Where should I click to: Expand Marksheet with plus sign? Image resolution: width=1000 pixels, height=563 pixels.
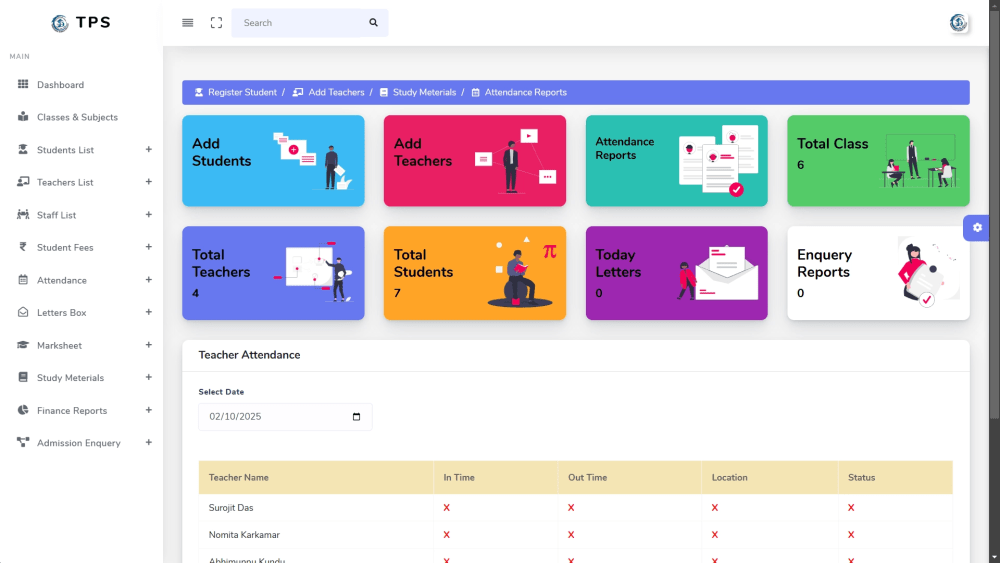tap(149, 344)
